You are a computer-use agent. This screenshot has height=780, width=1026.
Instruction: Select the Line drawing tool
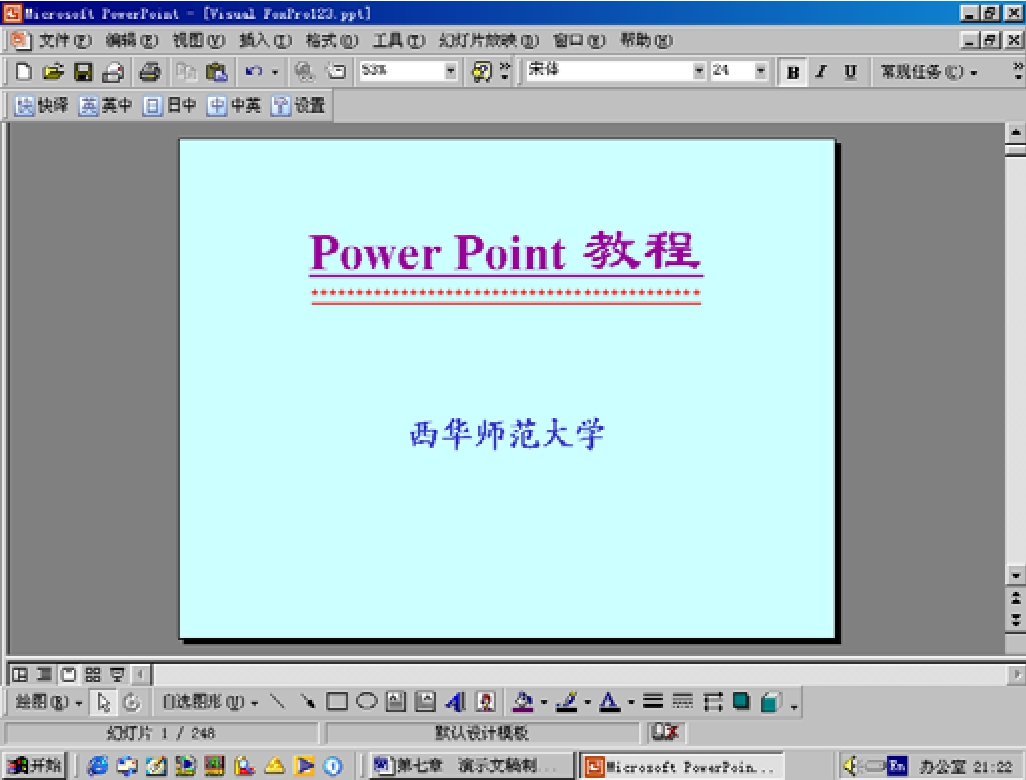click(x=277, y=702)
